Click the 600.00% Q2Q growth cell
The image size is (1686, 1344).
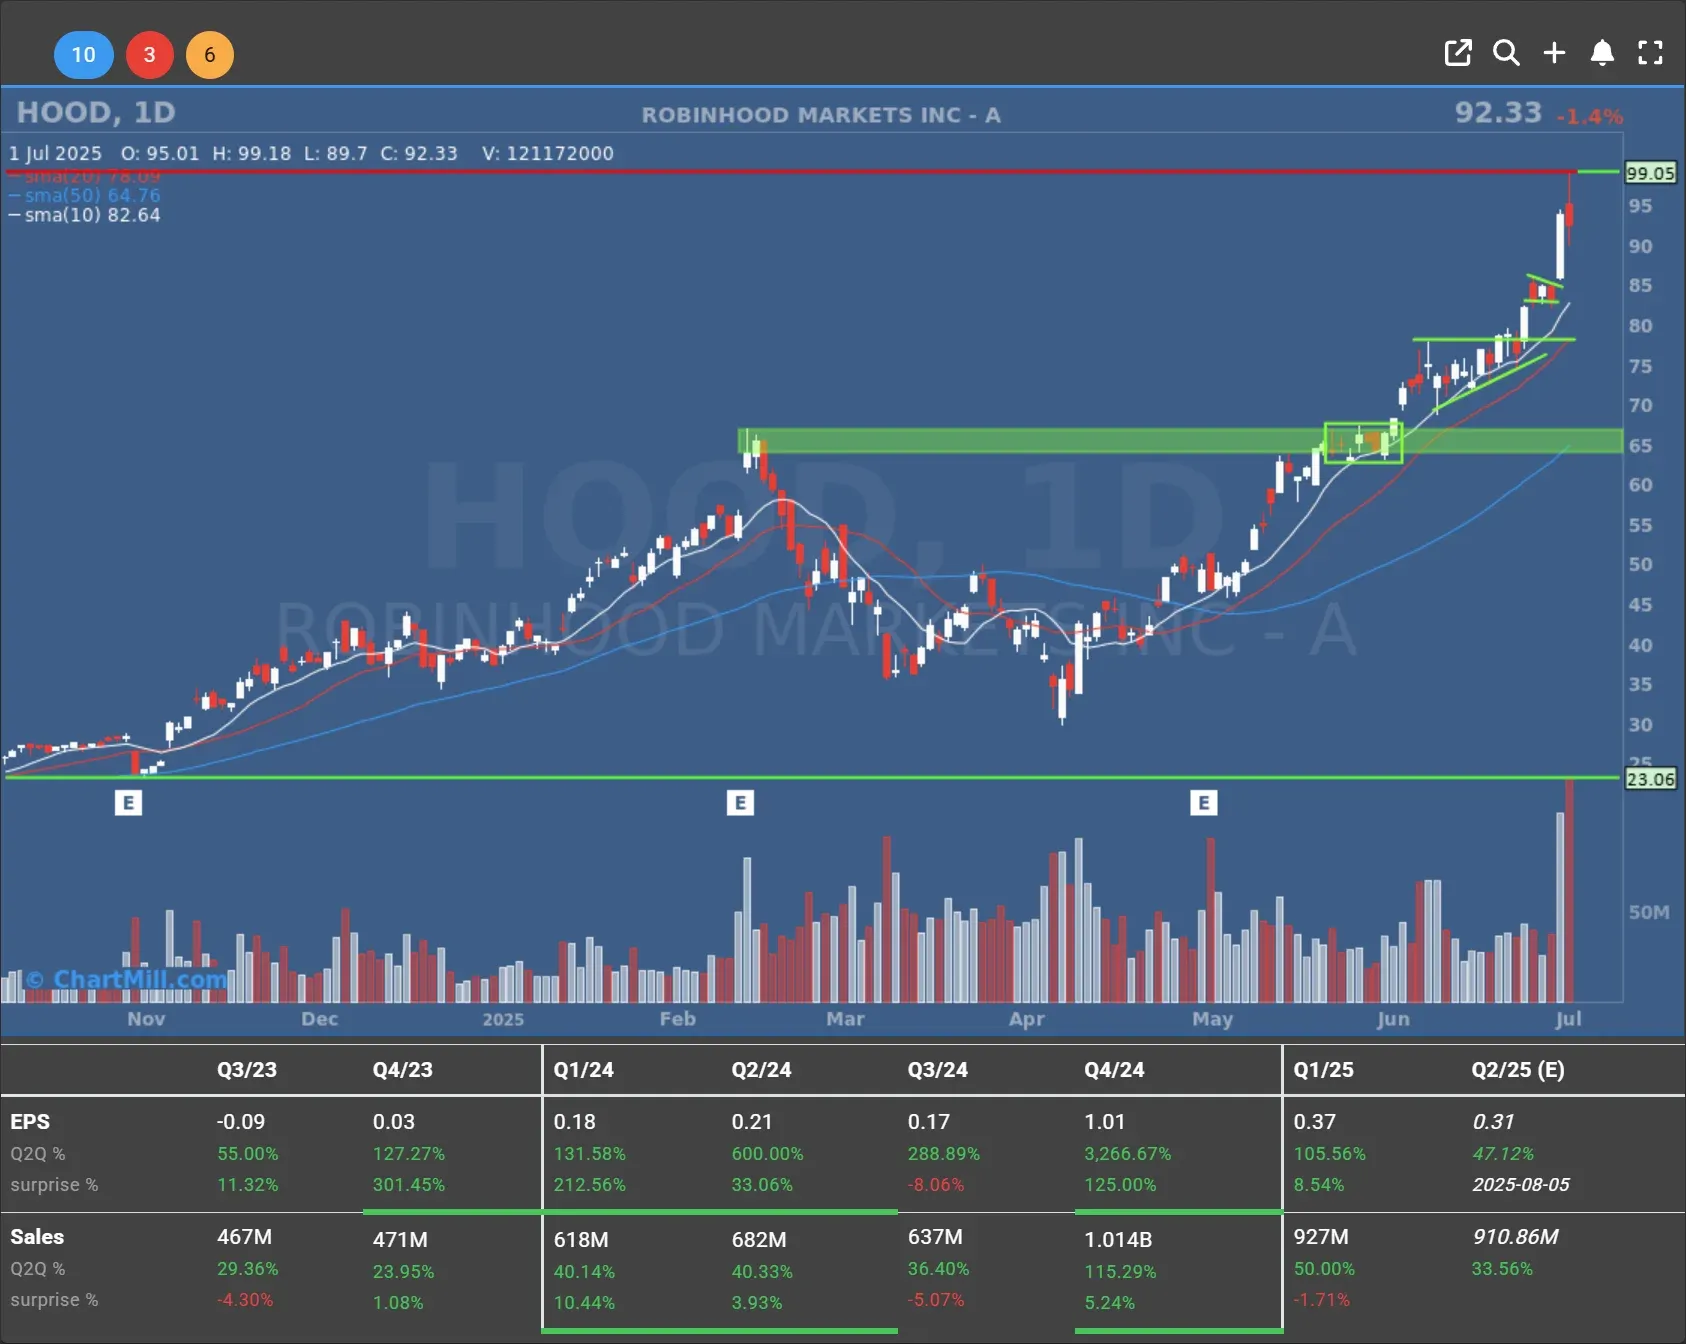tap(767, 1153)
